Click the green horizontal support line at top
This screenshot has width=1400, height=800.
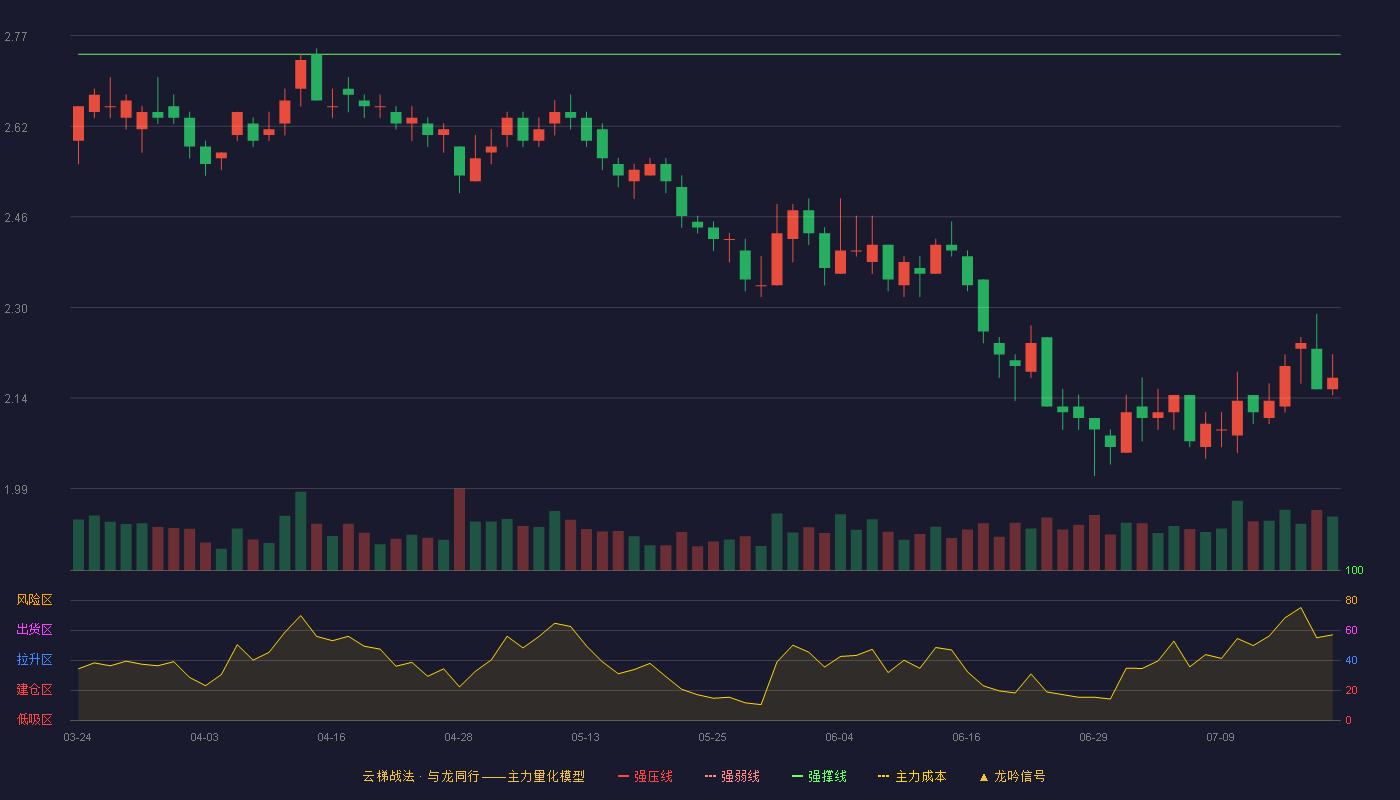709,54
